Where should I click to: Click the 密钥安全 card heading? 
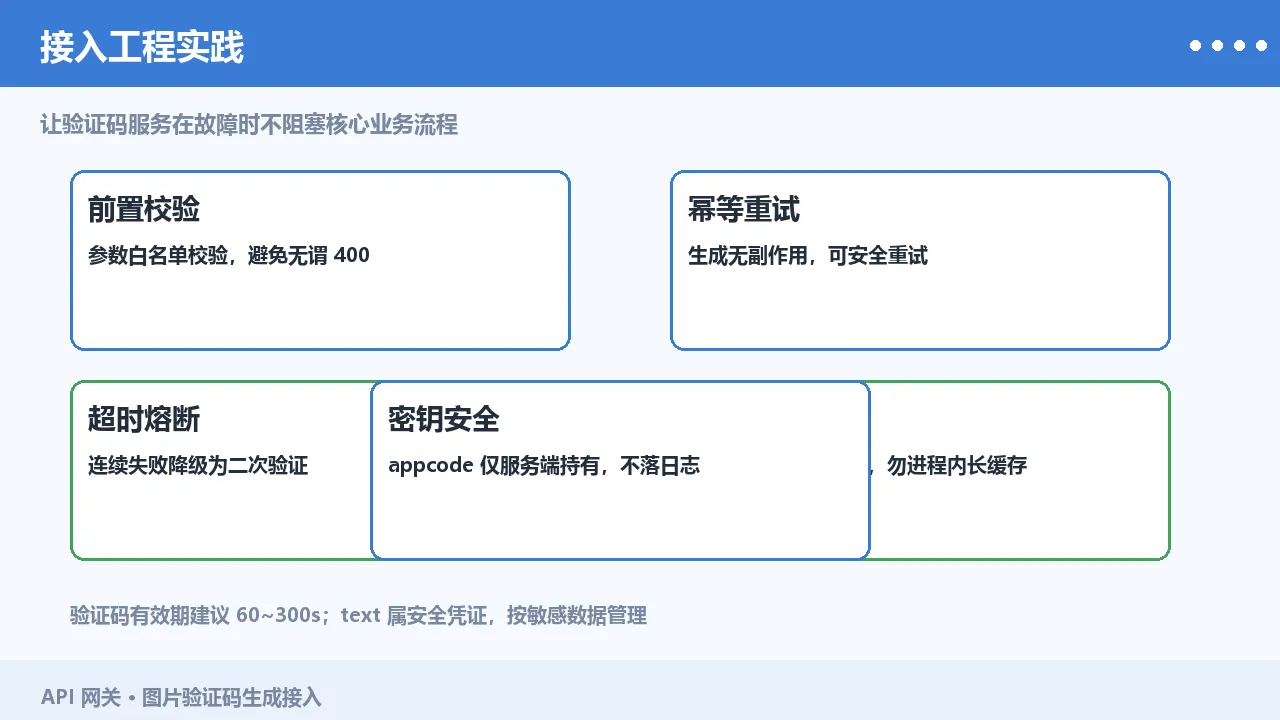tap(444, 419)
